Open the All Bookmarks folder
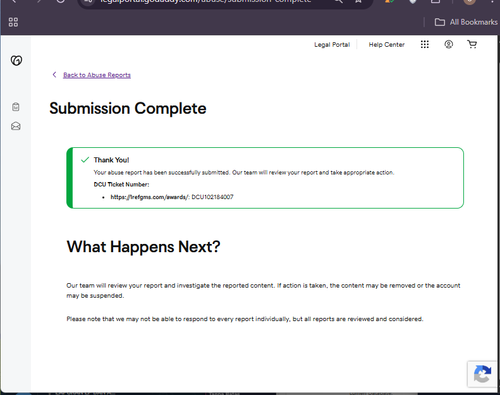This screenshot has width=500, height=395. pyautogui.click(x=466, y=22)
